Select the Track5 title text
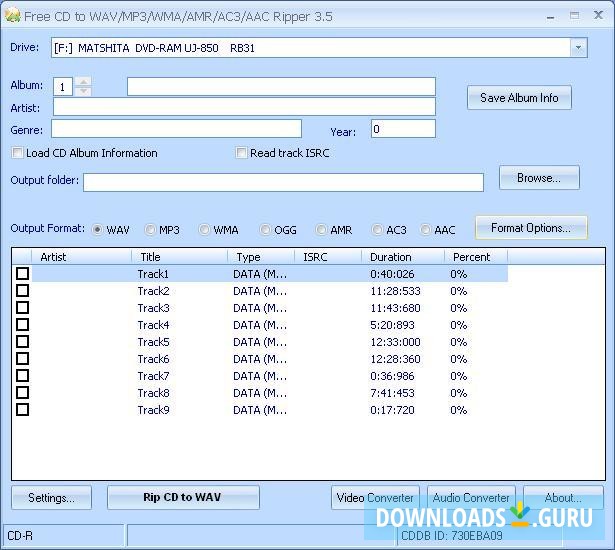This screenshot has height=550, width=615. click(x=153, y=342)
